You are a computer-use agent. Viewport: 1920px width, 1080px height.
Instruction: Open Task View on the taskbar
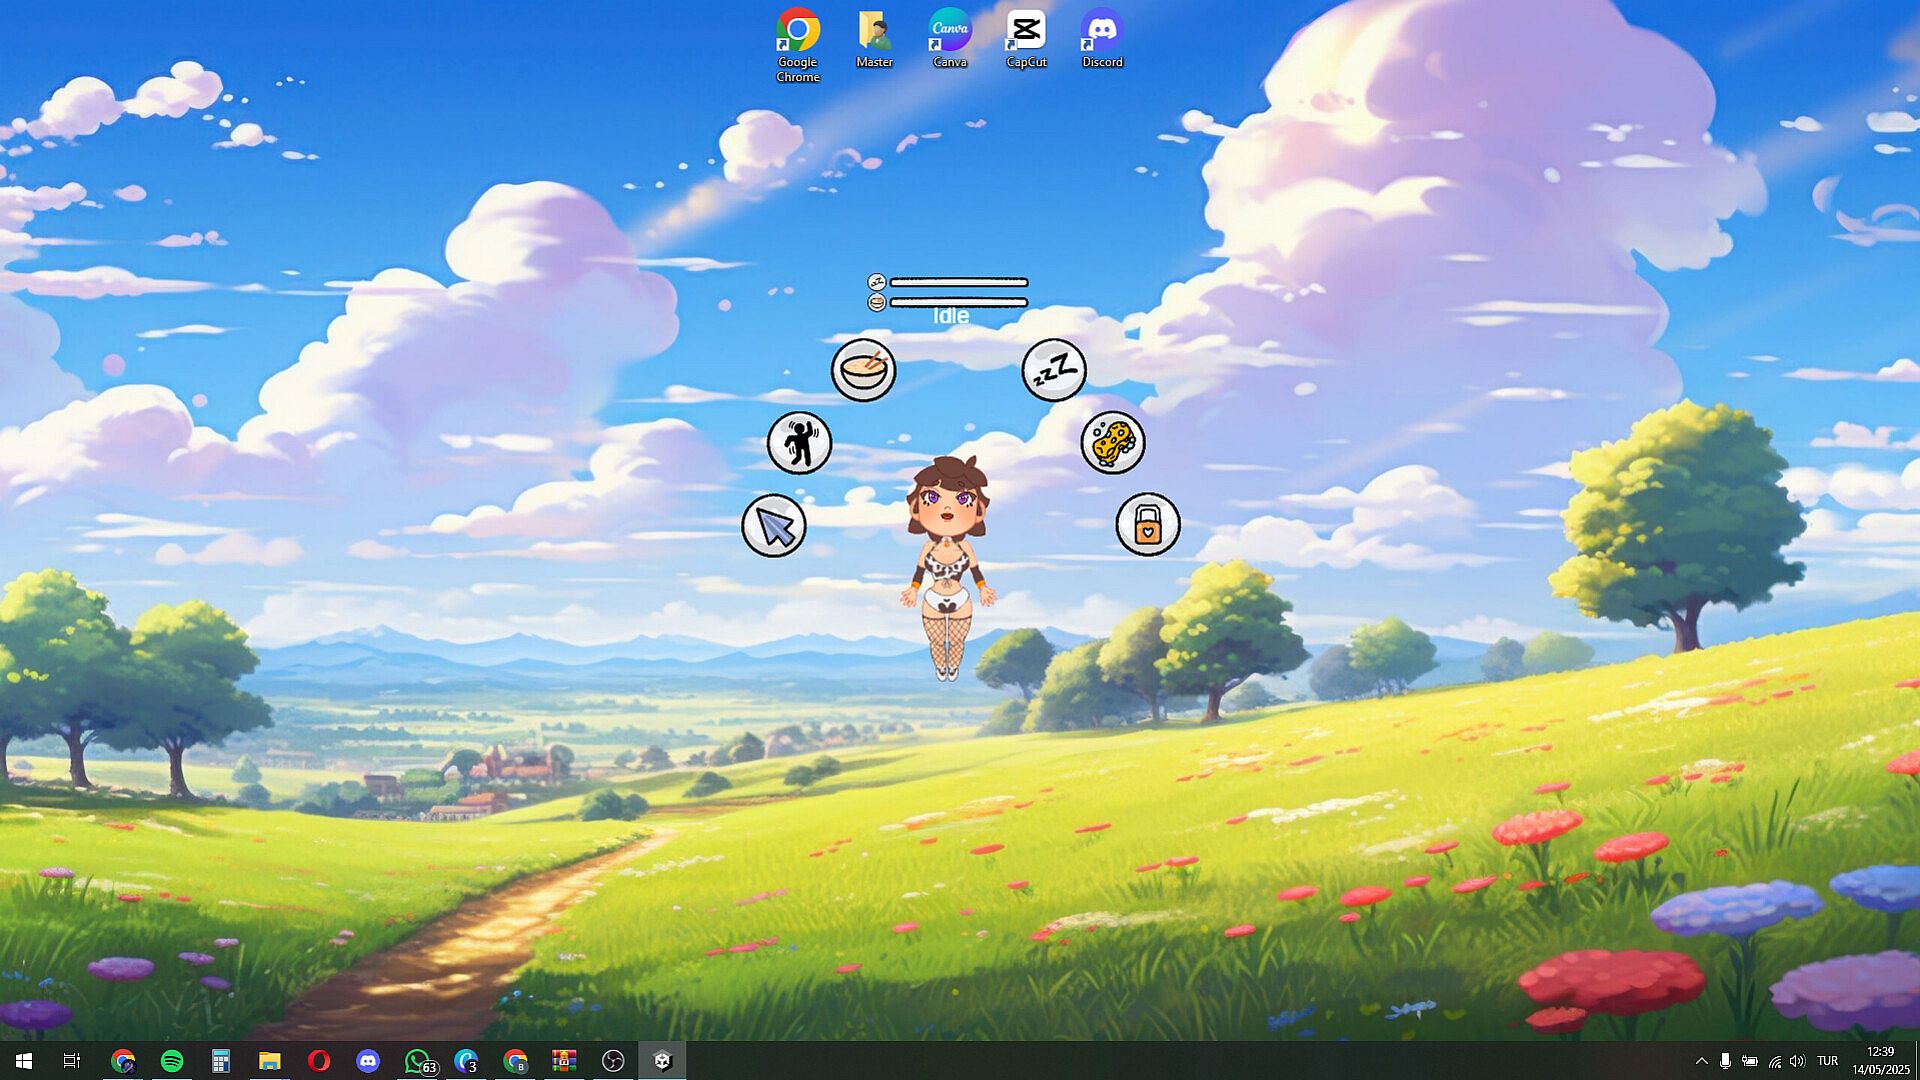coord(72,1061)
